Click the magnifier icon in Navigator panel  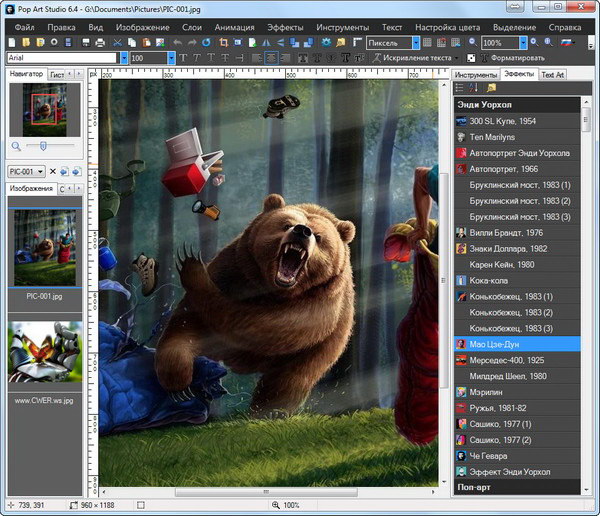[x=15, y=146]
